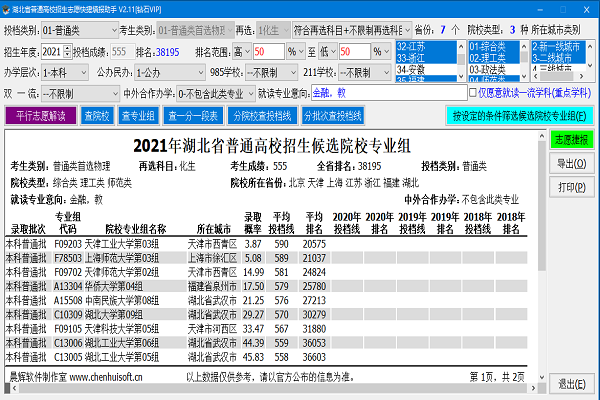600x400 pixels.
Task: Click the green 志愿速报 button
Action: point(571,140)
